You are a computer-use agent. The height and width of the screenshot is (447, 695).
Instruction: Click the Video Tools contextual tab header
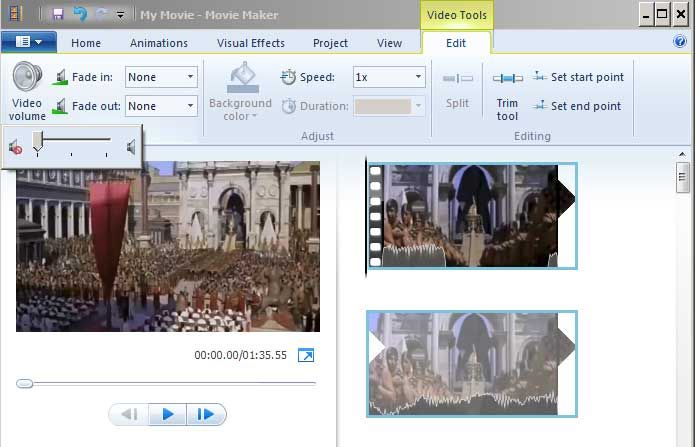tap(457, 15)
